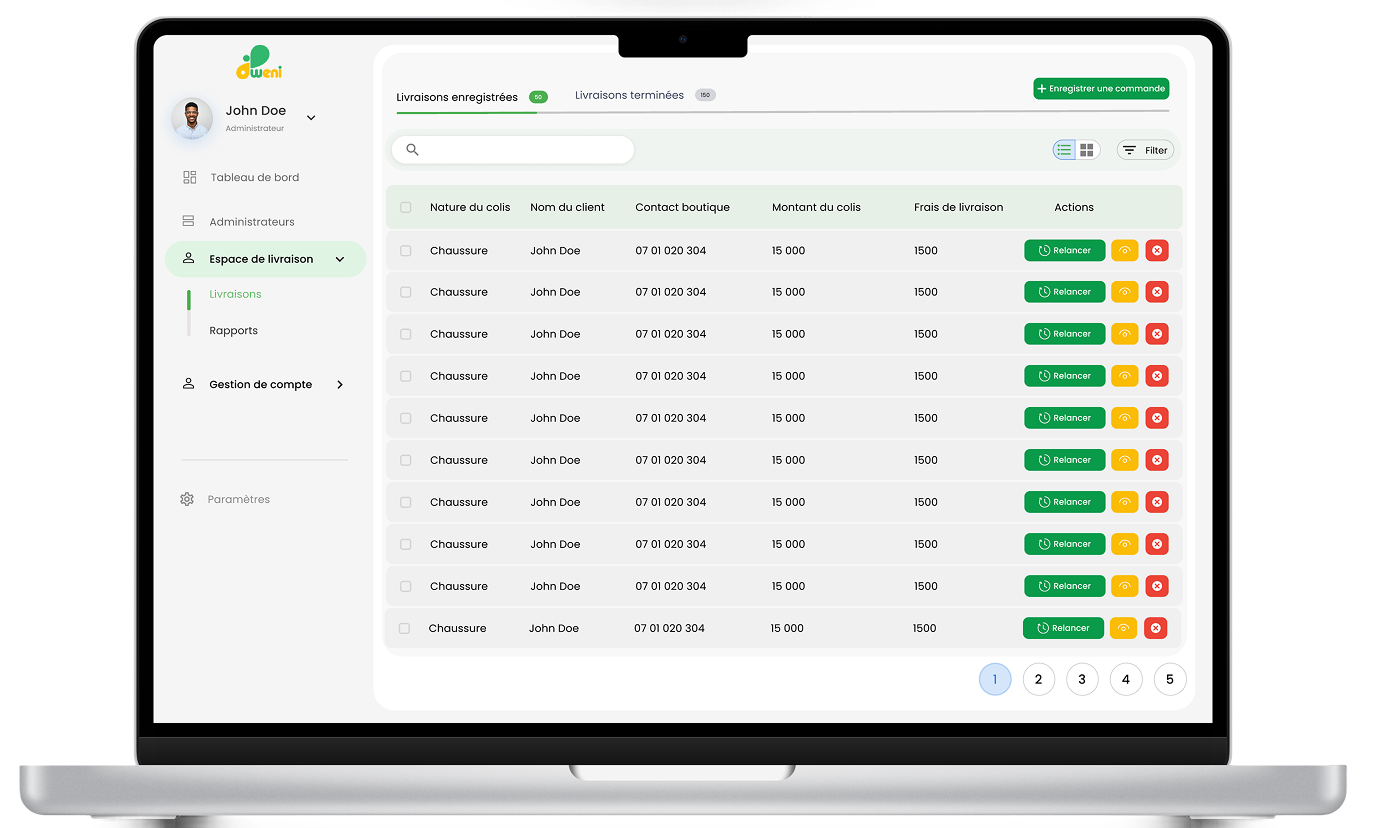This screenshot has width=1388, height=828.
Task: Click Relancer on the second row
Action: pyautogui.click(x=1064, y=292)
